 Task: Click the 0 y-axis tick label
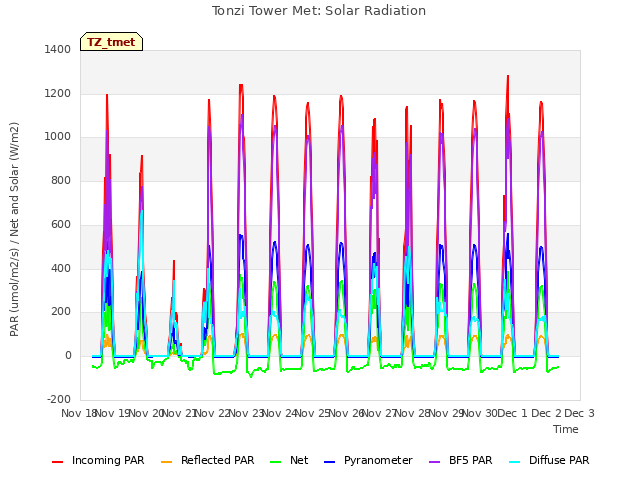pos(68,356)
